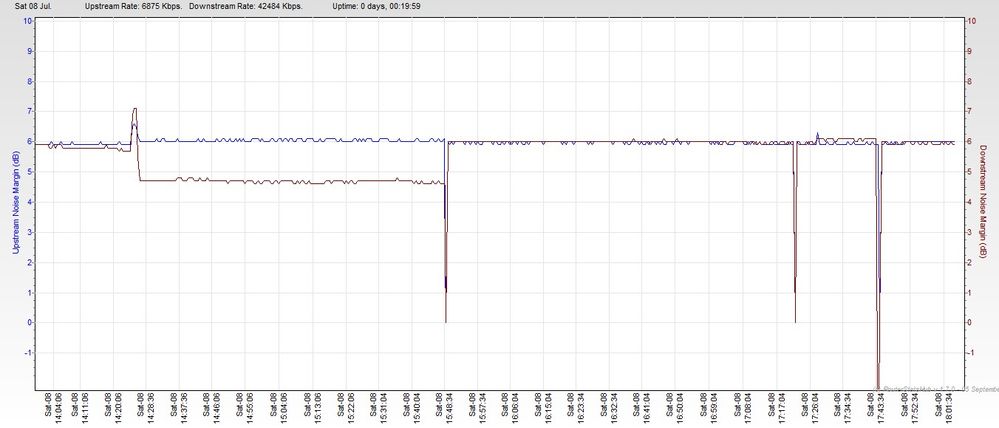Viewport: 999px width, 428px height.
Task: Click the red downstream axis tick 10
Action: pyautogui.click(x=972, y=21)
